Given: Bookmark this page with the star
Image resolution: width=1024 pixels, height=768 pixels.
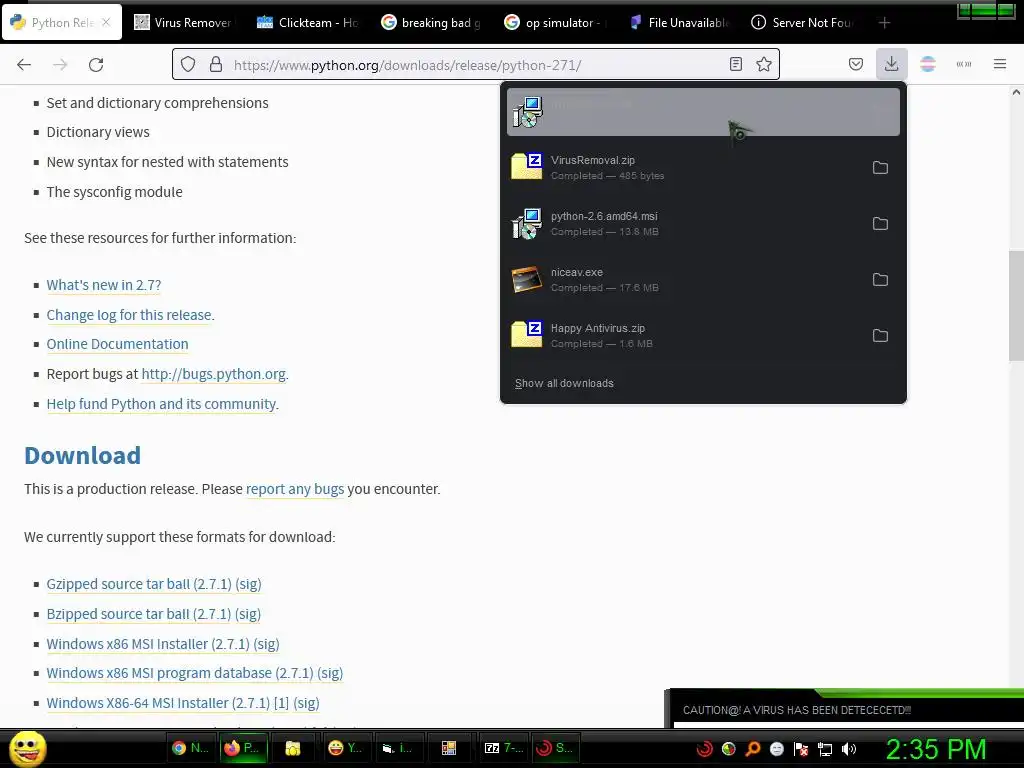Looking at the screenshot, I should 764,64.
